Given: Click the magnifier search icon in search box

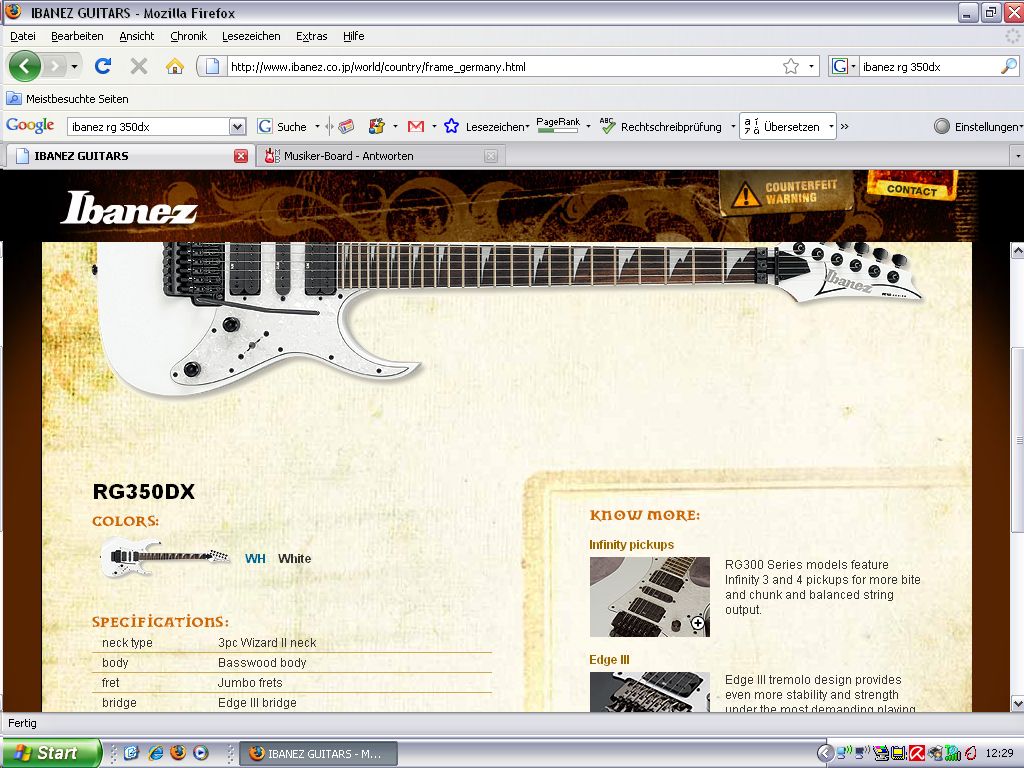Looking at the screenshot, I should pyautogui.click(x=1008, y=66).
